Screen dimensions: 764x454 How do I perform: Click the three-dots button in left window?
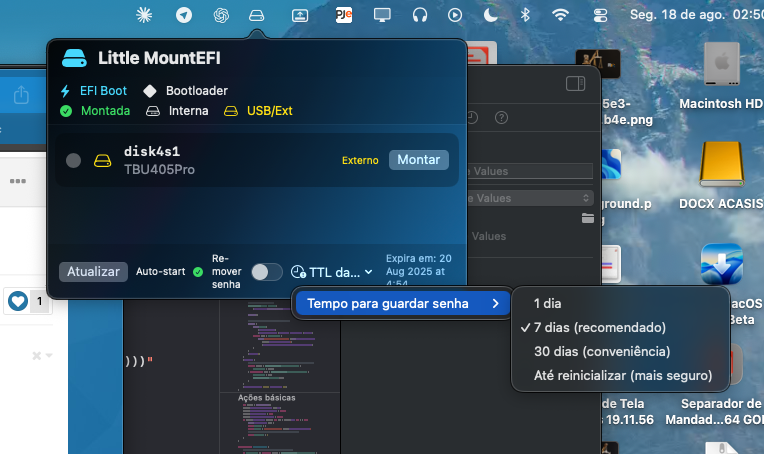click(18, 181)
